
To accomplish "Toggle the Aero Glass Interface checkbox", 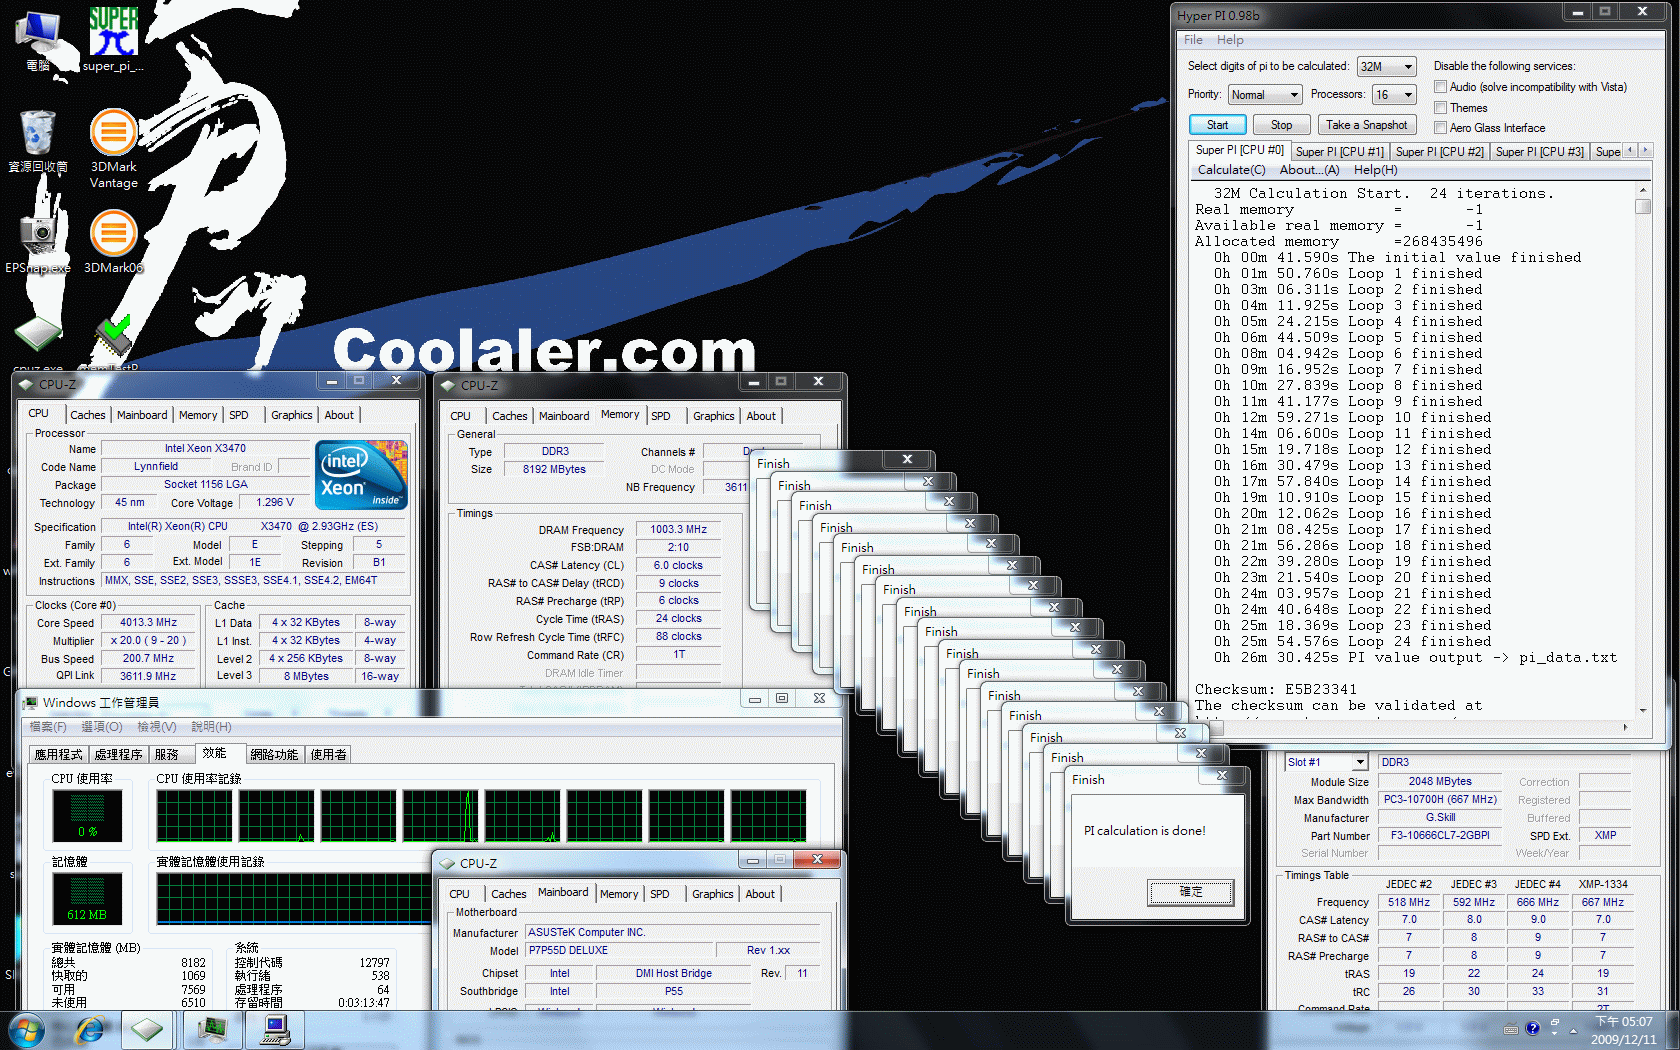I will tap(1441, 127).
